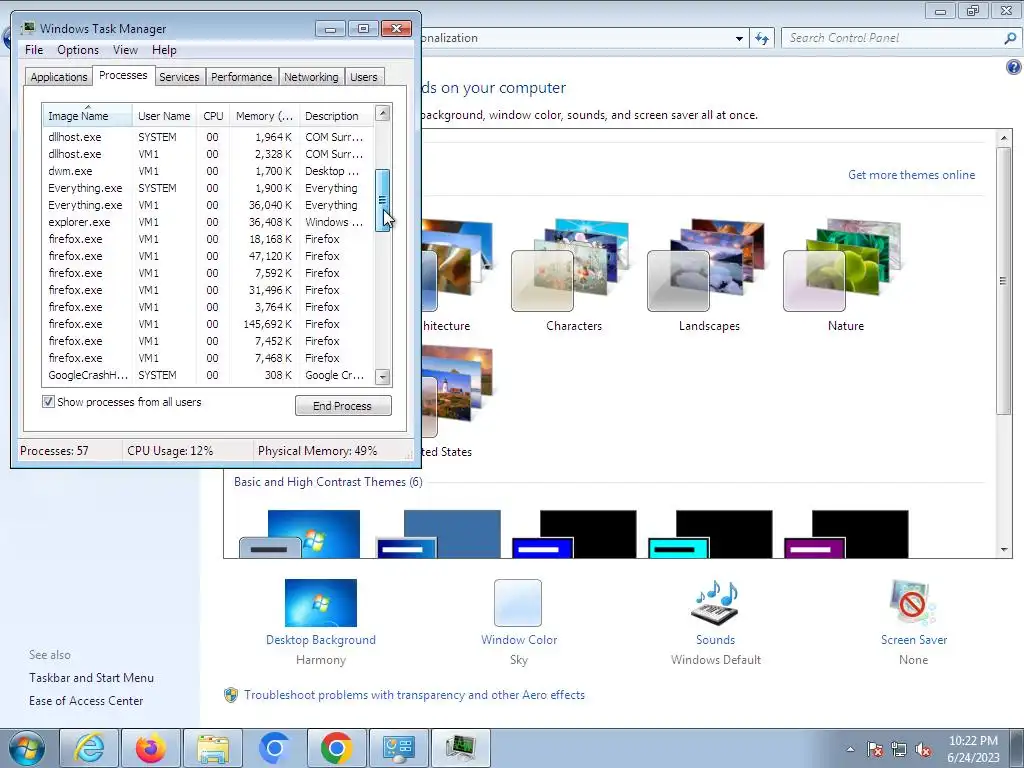This screenshot has height=768, width=1024.
Task: Open Get more themes online link
Action: click(x=911, y=175)
